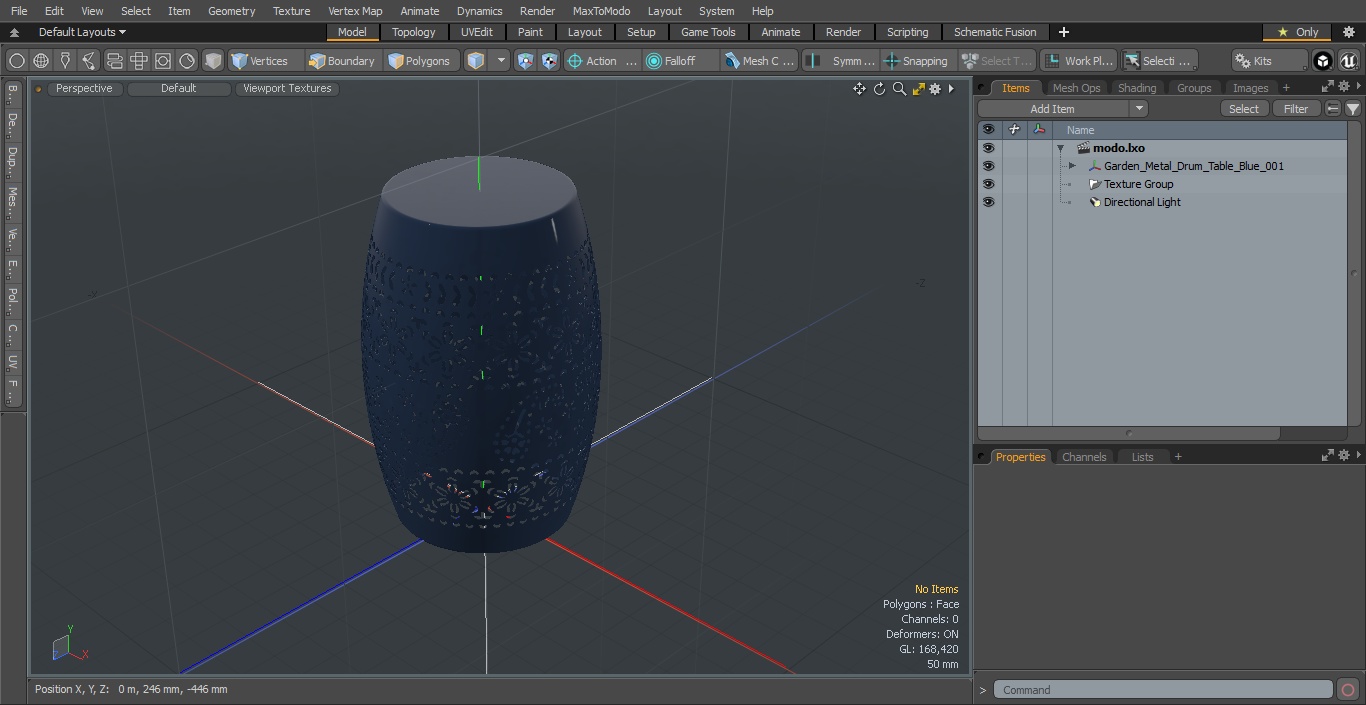Open the Geometry menu
This screenshot has height=705, width=1366.
pyautogui.click(x=231, y=11)
